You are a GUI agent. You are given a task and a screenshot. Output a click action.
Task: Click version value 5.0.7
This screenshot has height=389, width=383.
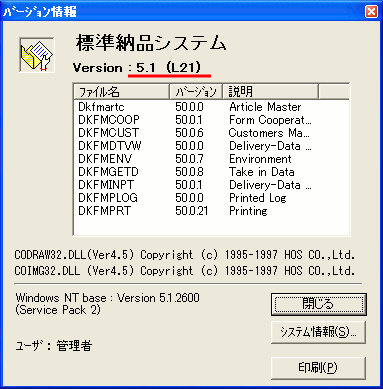coord(189,159)
